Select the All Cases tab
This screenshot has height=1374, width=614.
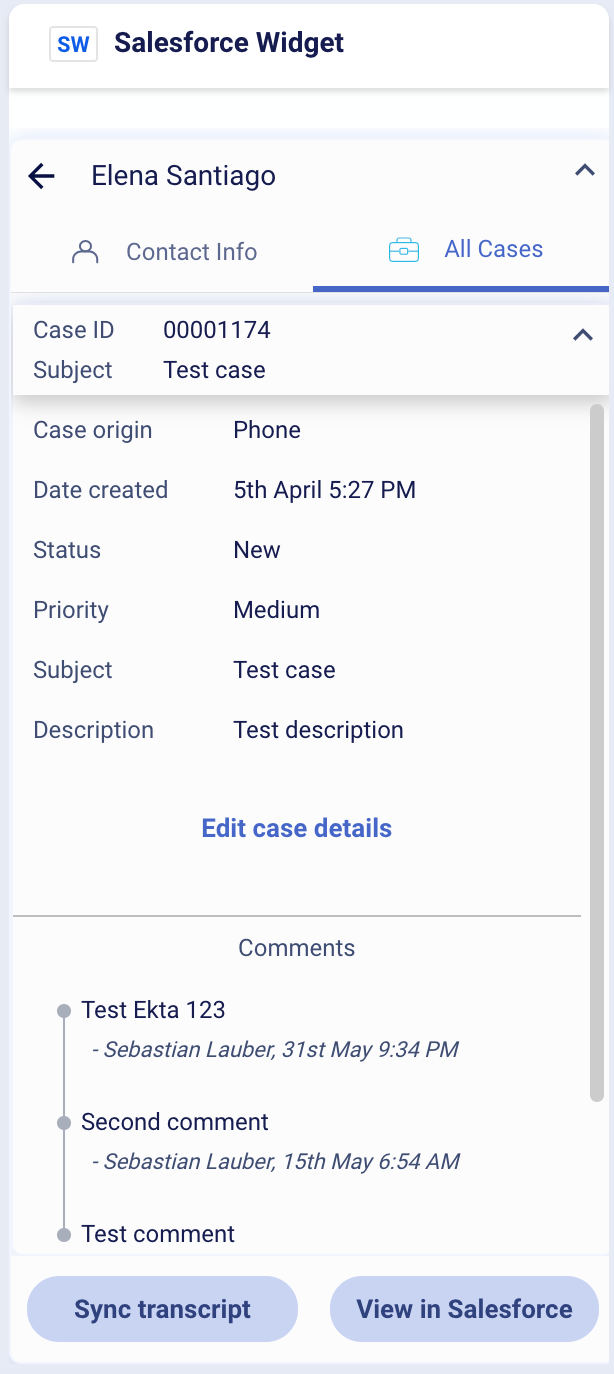(461, 250)
